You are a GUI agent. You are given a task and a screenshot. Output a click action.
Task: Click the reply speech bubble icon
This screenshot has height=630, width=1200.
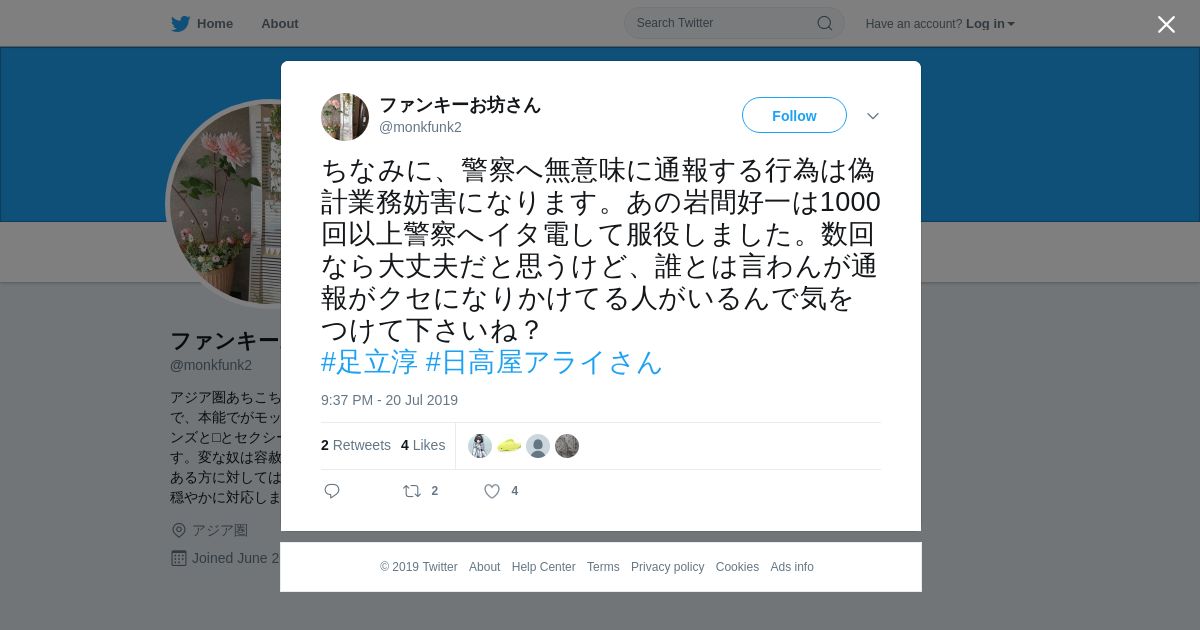tap(332, 491)
